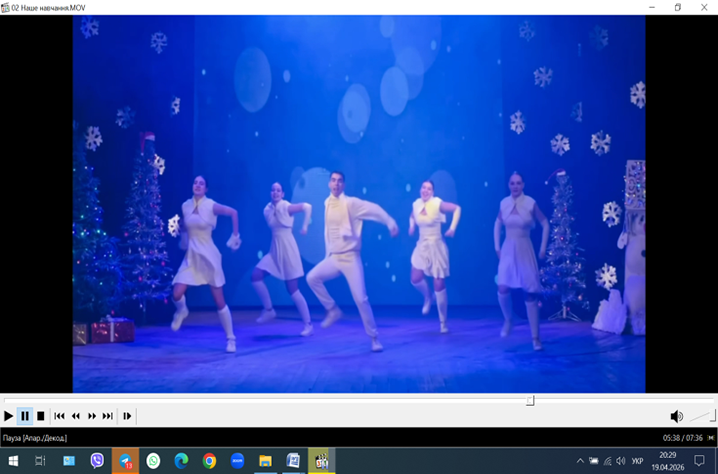
Task: Open the Windows notification center
Action: coord(700,461)
